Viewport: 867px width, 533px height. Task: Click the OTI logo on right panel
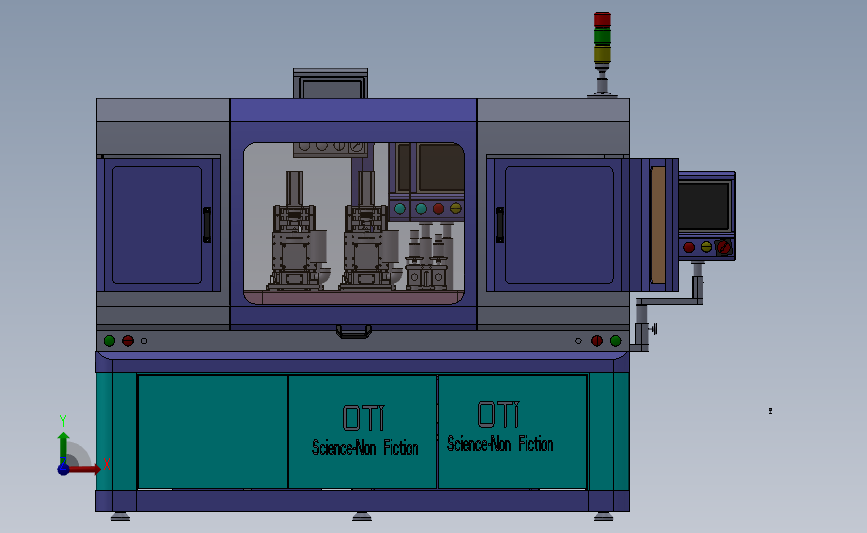[499, 414]
